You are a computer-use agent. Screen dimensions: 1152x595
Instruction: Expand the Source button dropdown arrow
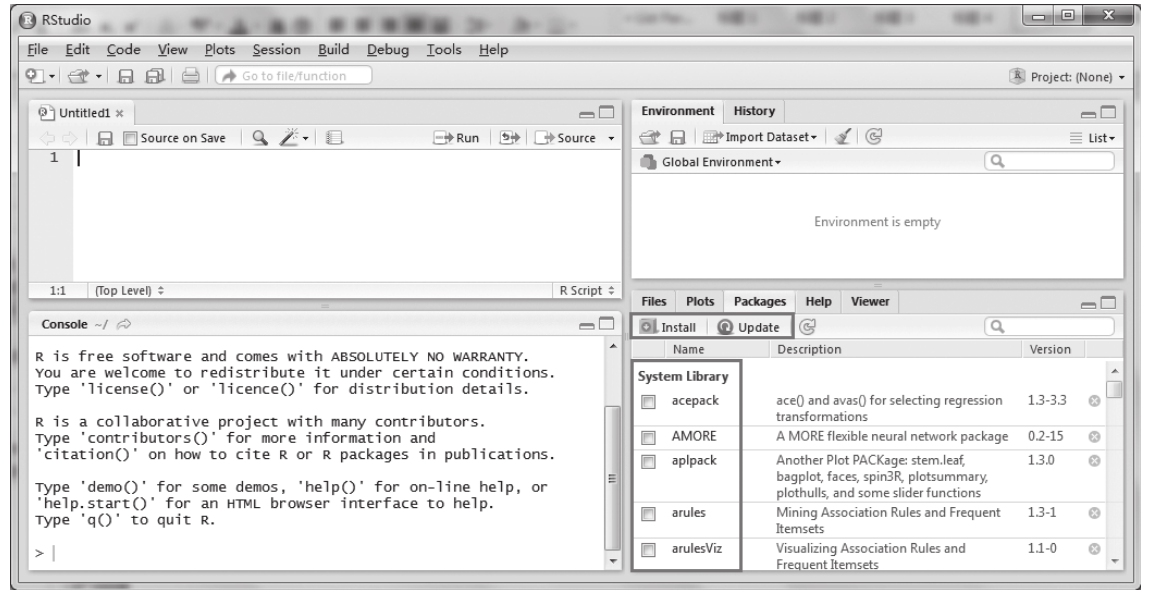[611, 138]
